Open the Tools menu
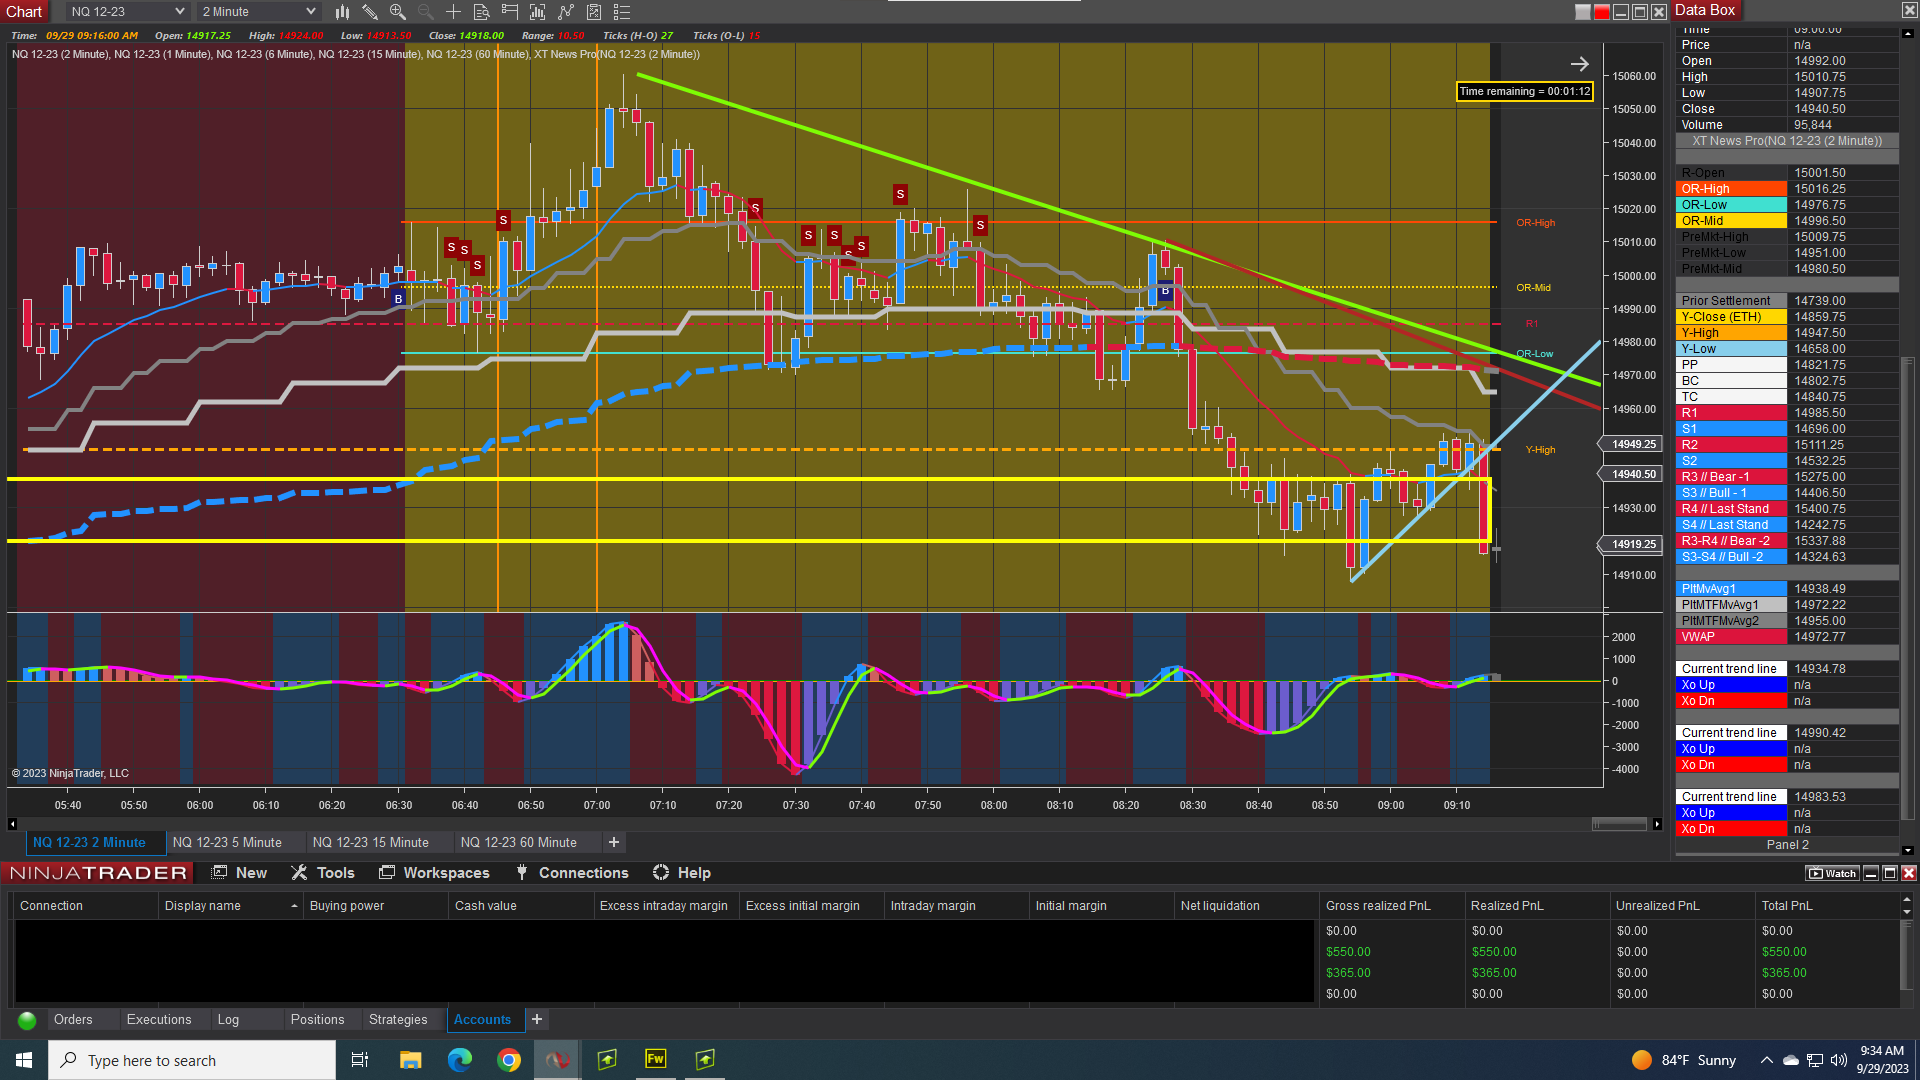 pyautogui.click(x=323, y=873)
